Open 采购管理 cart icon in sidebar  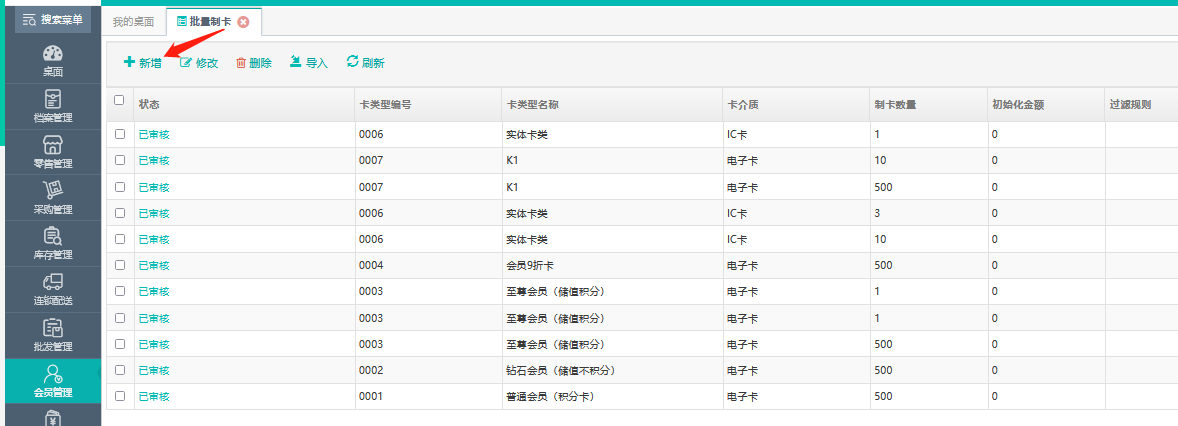pyautogui.click(x=53, y=198)
